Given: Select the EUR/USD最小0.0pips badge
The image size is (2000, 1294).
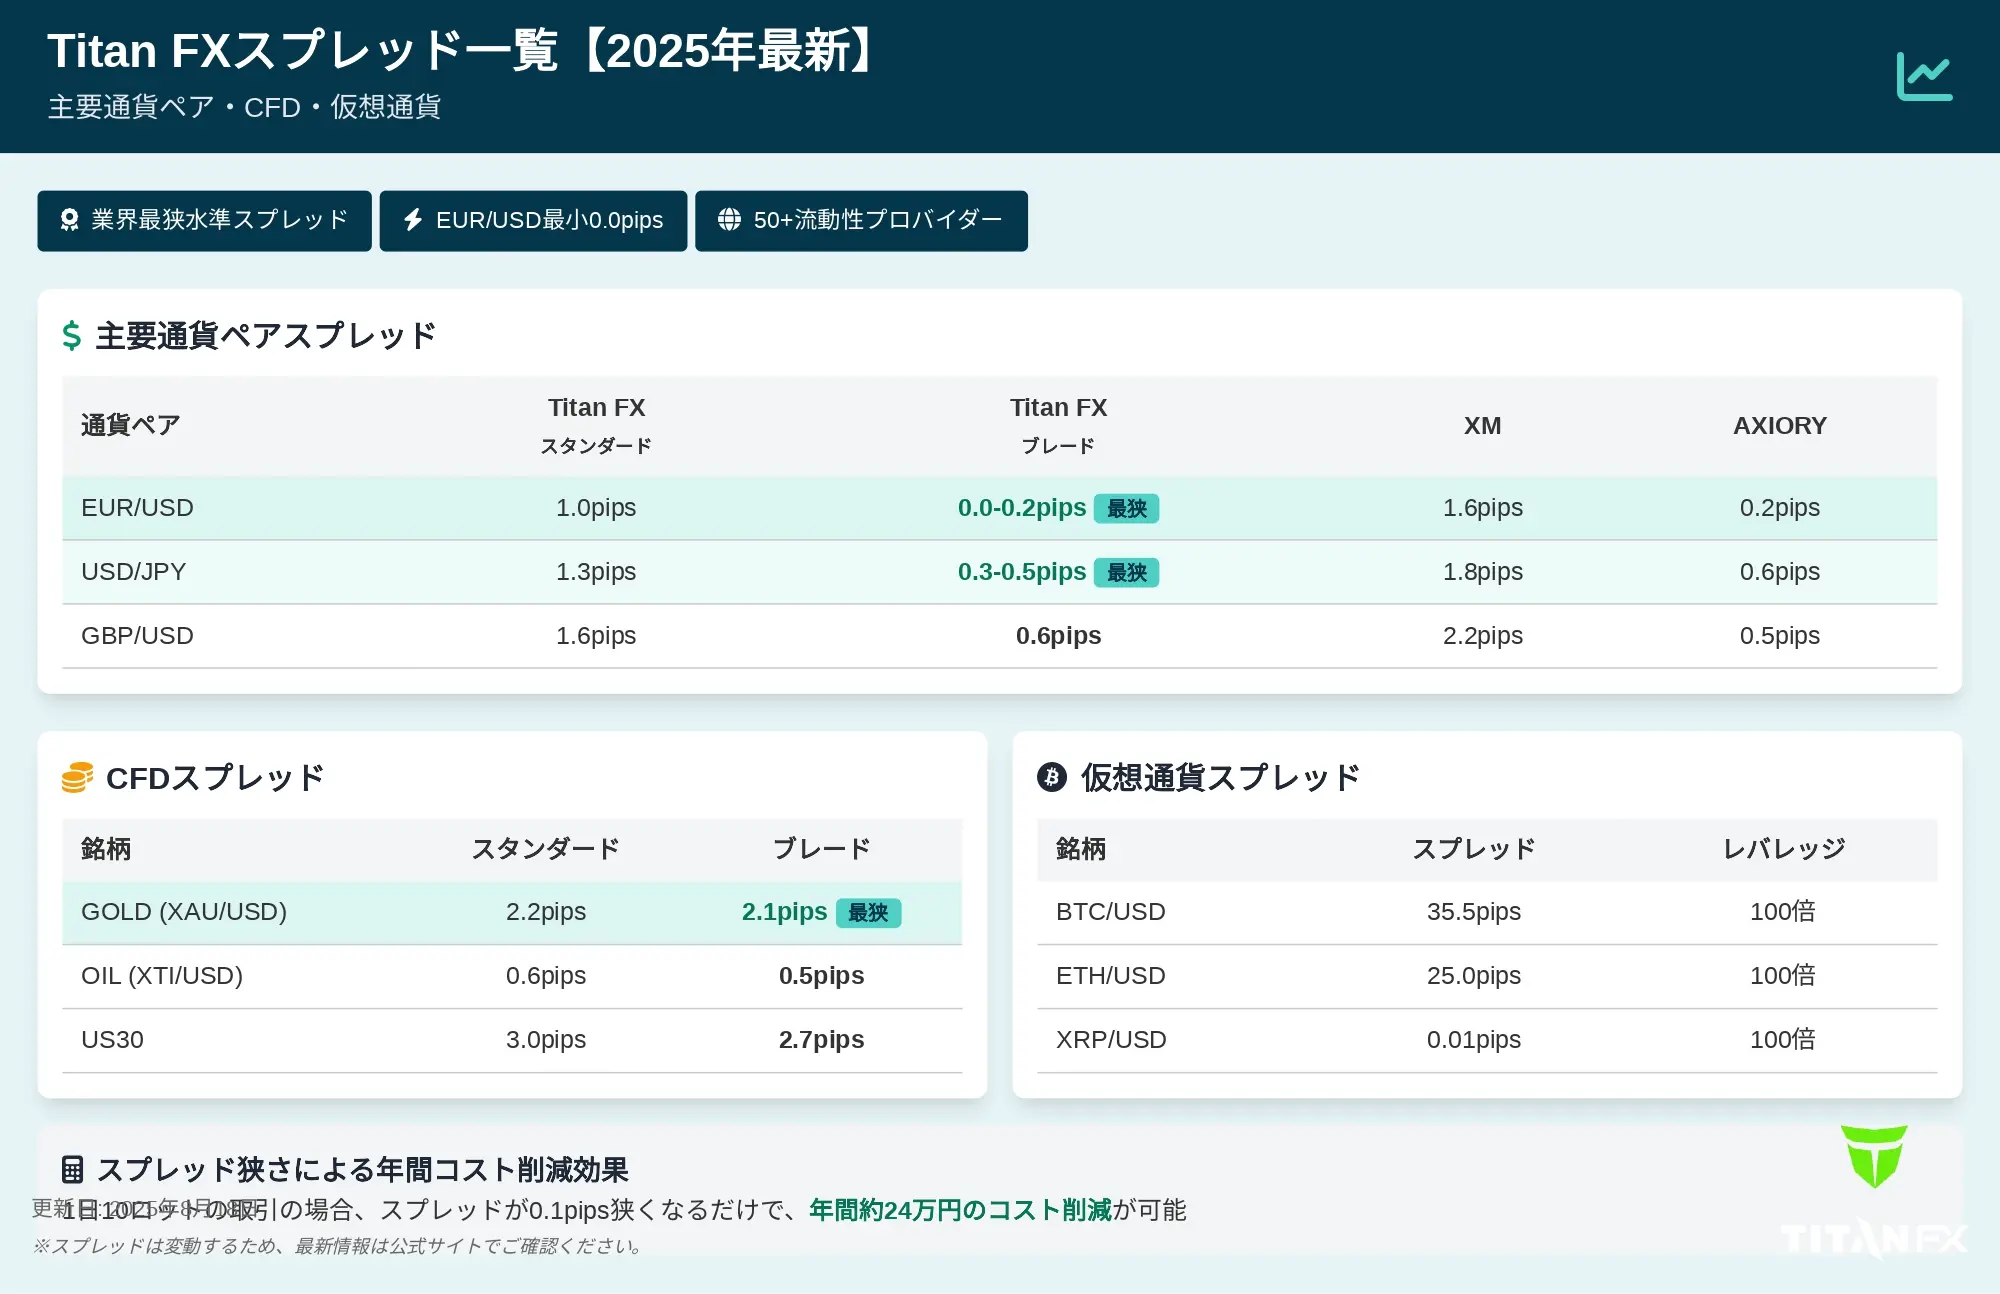Looking at the screenshot, I should point(533,220).
